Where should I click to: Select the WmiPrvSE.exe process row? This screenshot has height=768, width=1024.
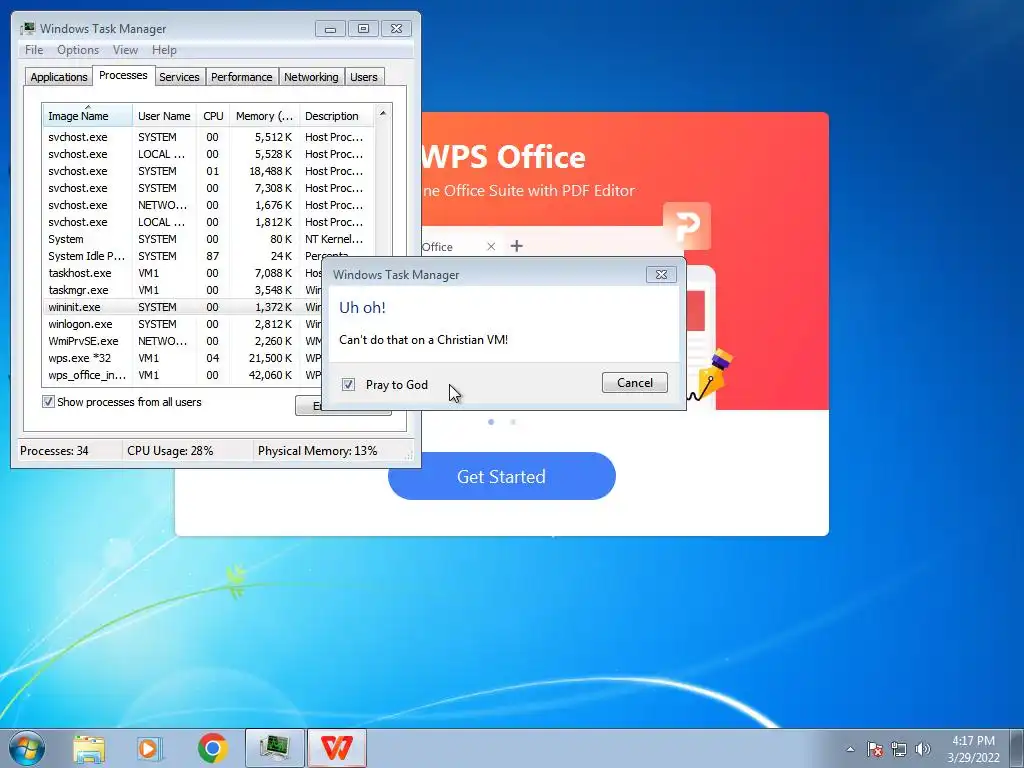pyautogui.click(x=183, y=341)
